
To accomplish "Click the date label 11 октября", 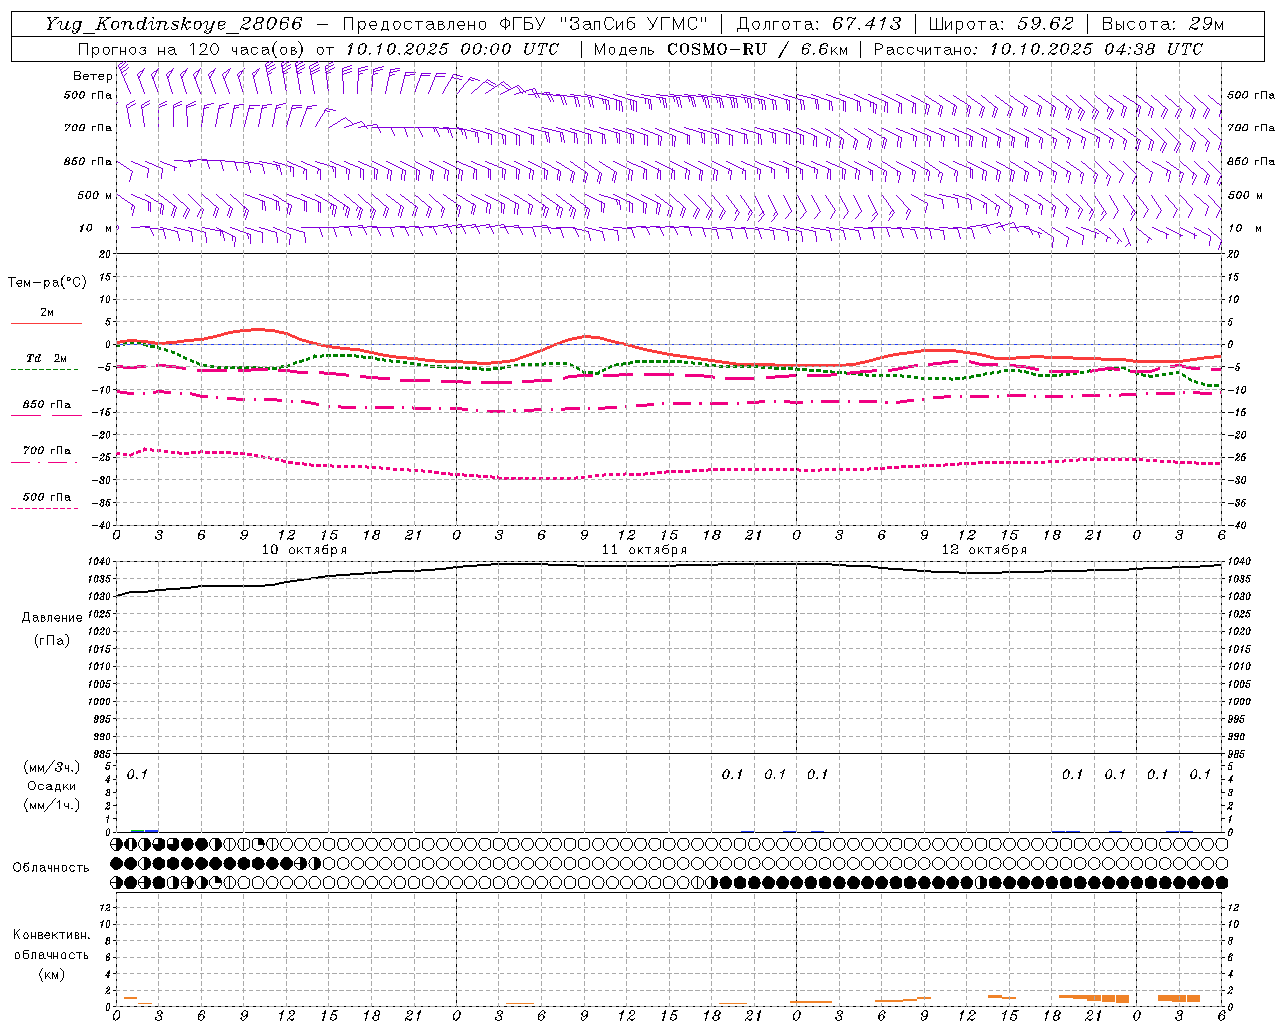I will (644, 550).
